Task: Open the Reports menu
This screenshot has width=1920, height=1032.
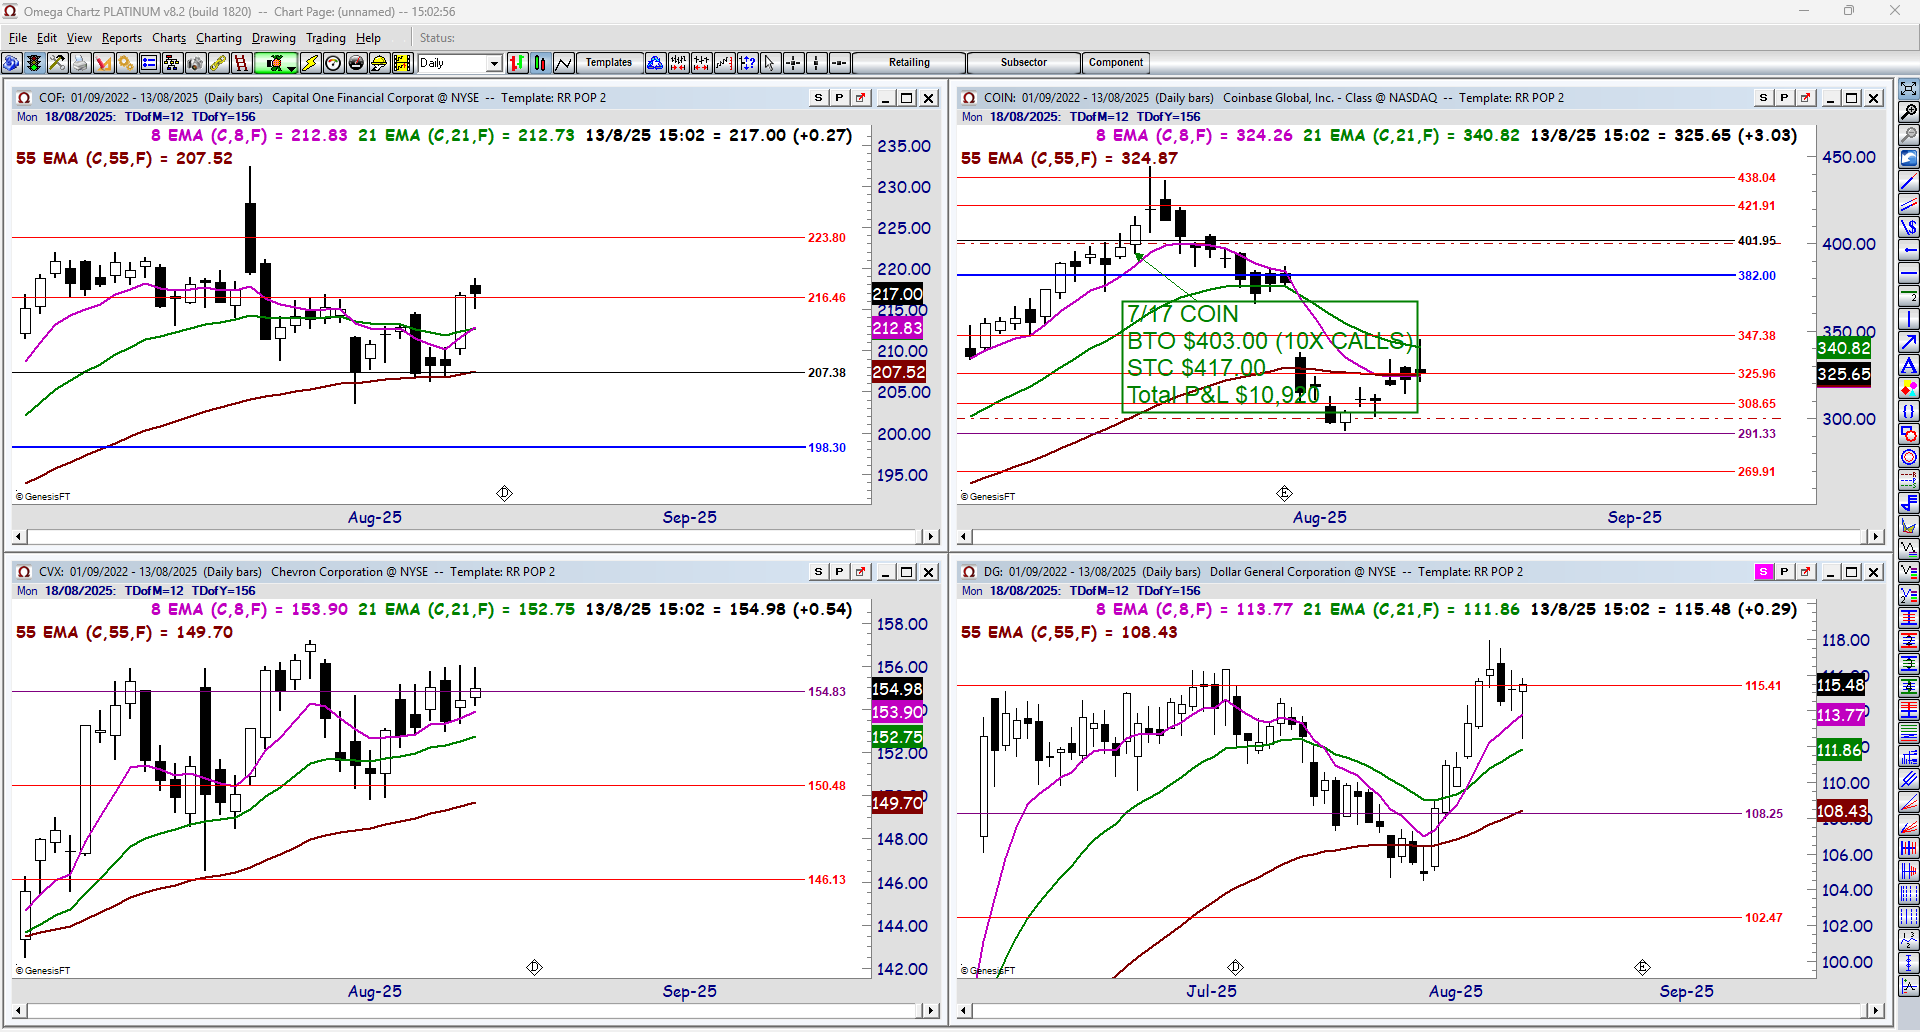Action: coord(122,38)
